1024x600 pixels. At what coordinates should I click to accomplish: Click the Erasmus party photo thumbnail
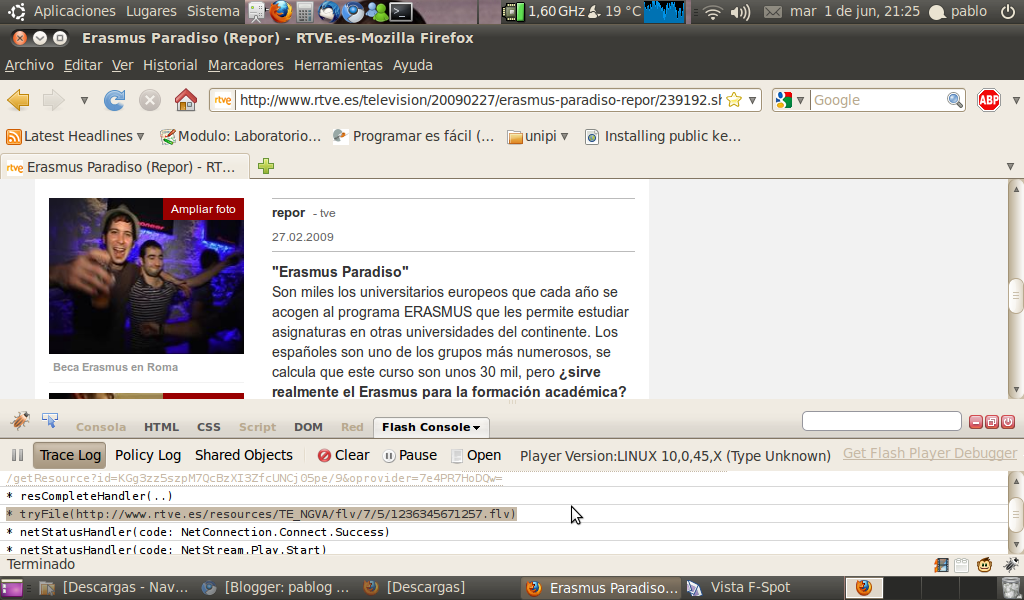[146, 276]
